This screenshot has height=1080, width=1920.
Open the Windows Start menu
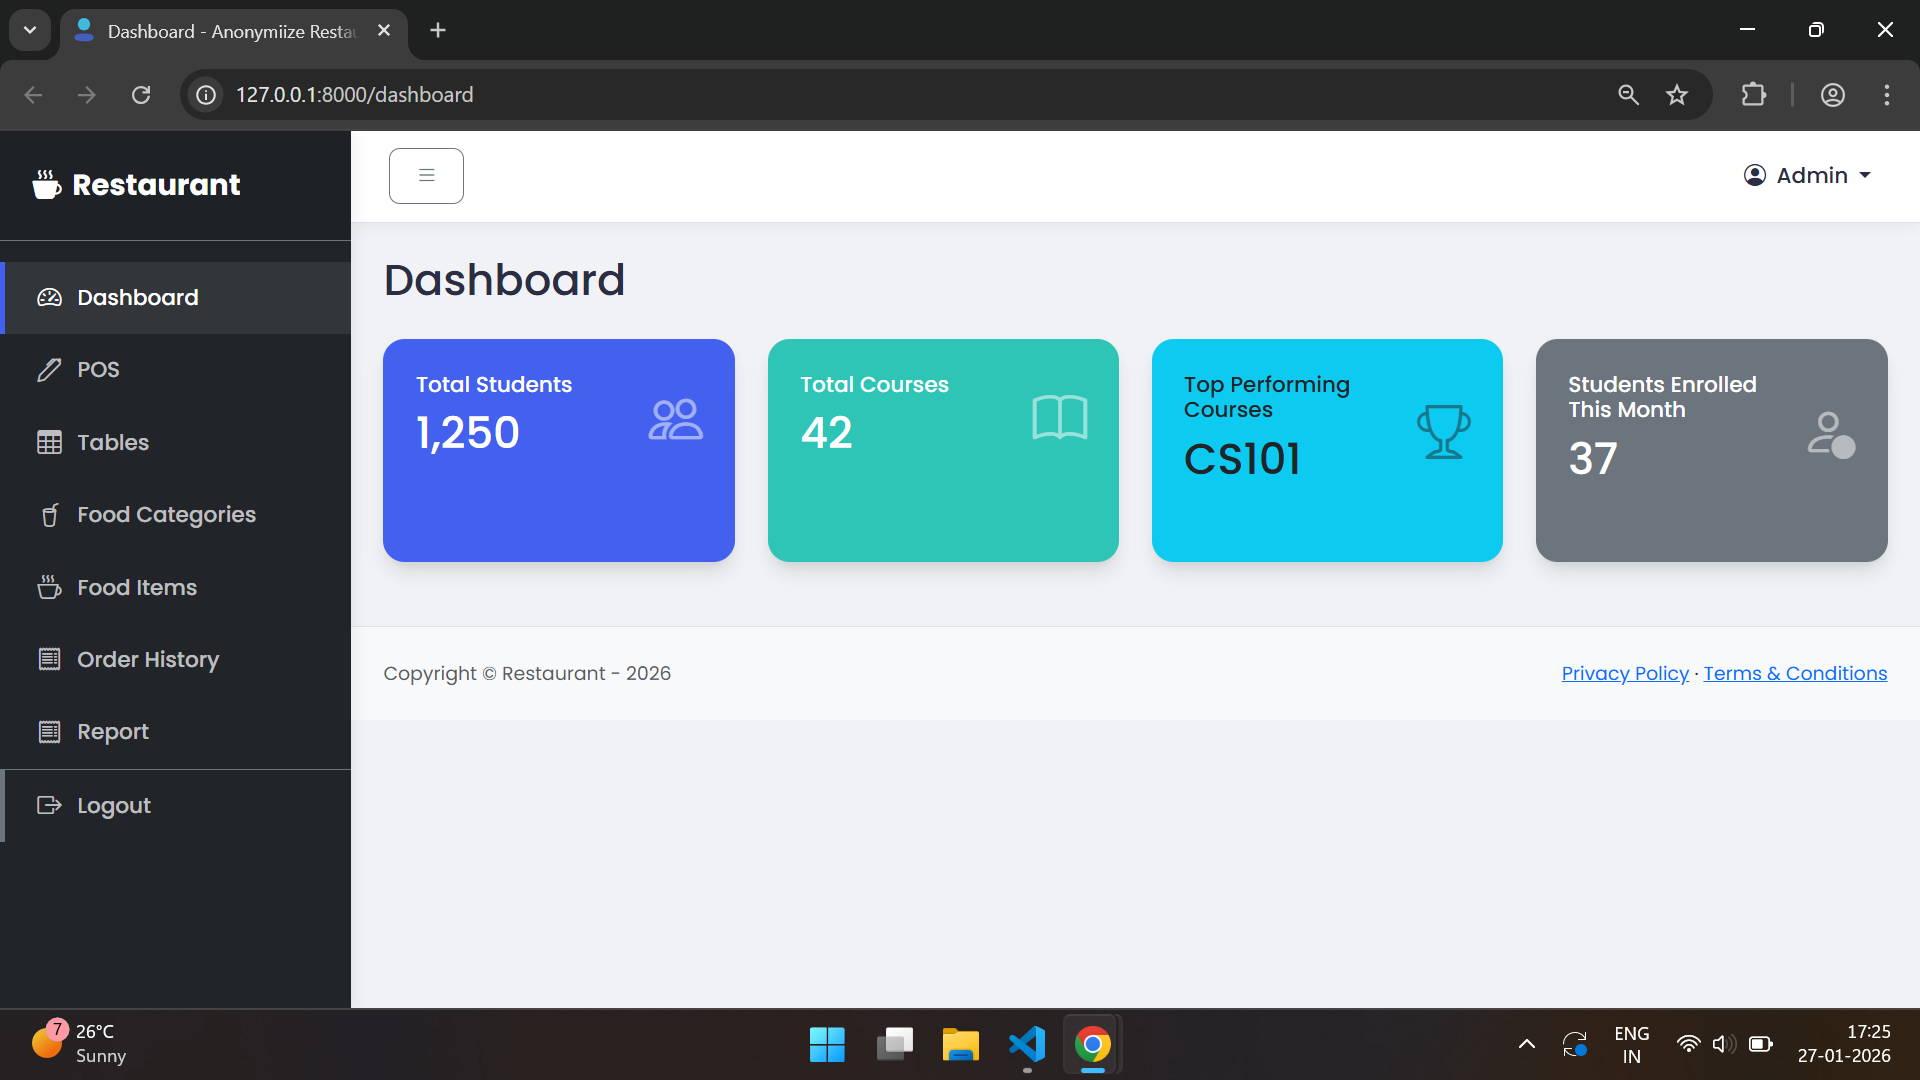pos(827,1045)
